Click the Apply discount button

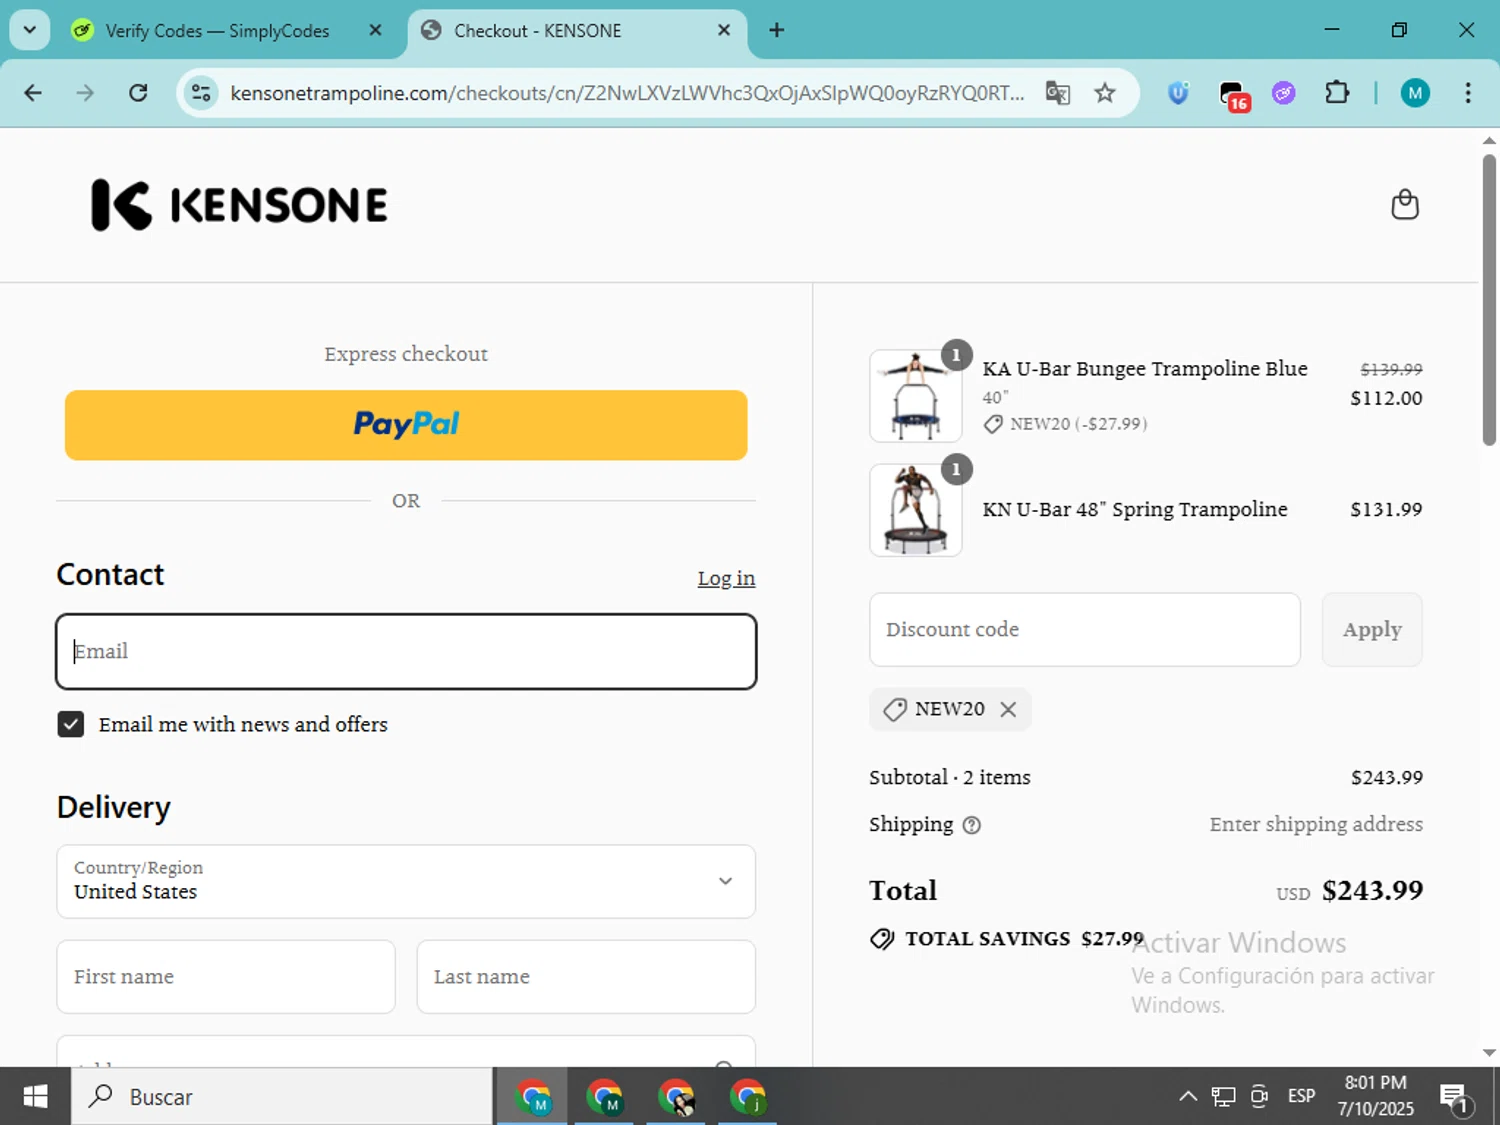point(1372,629)
